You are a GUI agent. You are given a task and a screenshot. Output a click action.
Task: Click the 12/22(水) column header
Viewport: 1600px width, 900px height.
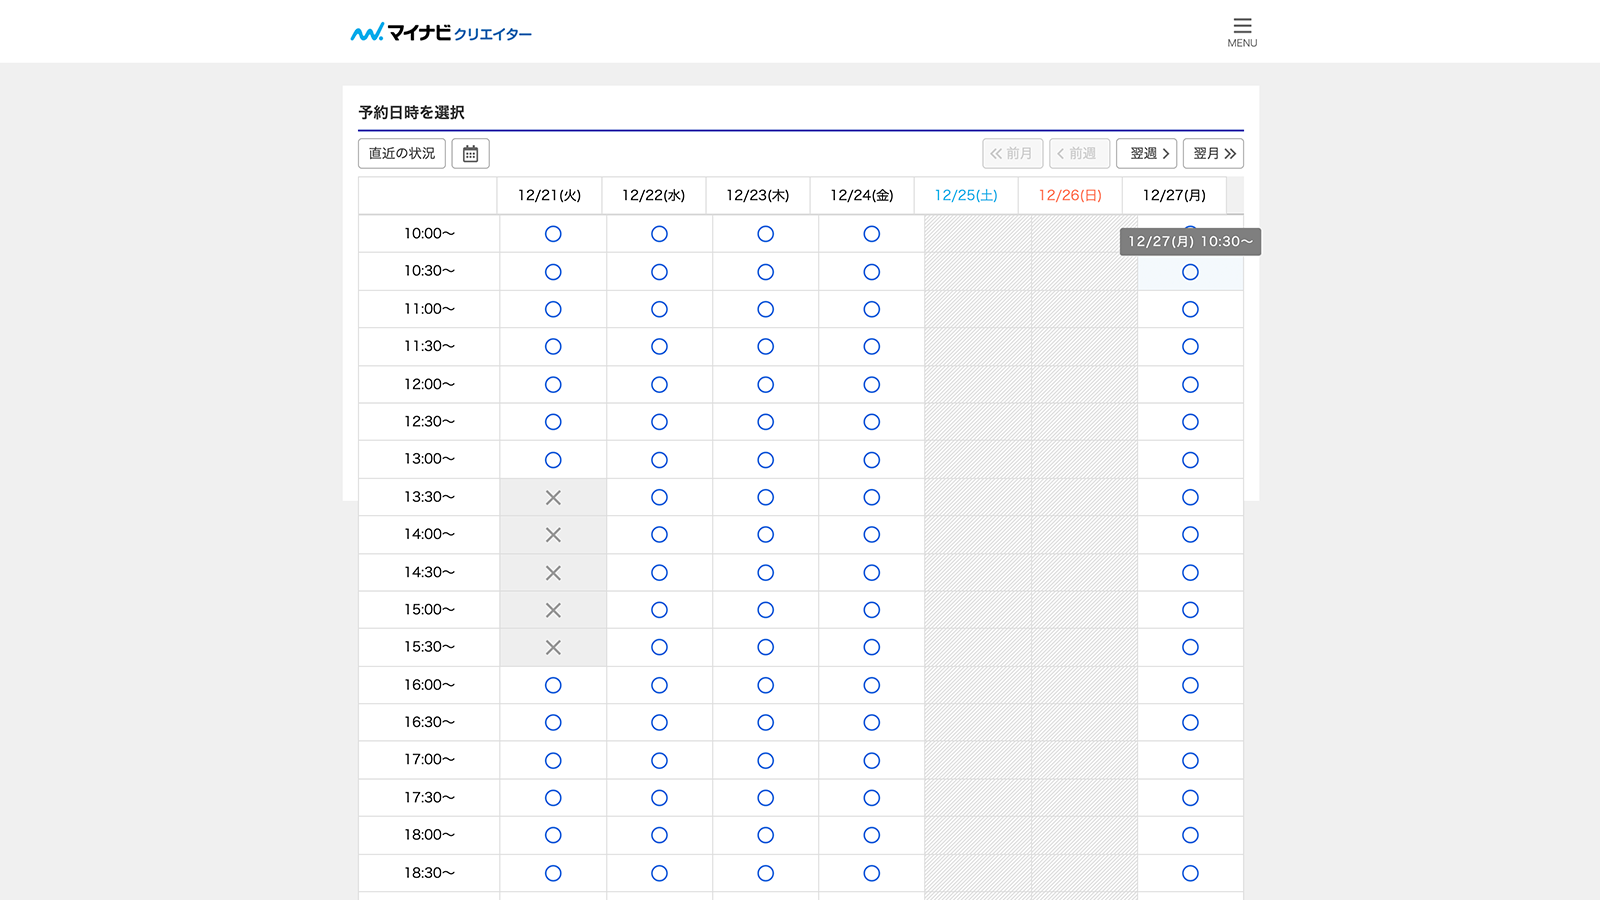[x=653, y=195]
